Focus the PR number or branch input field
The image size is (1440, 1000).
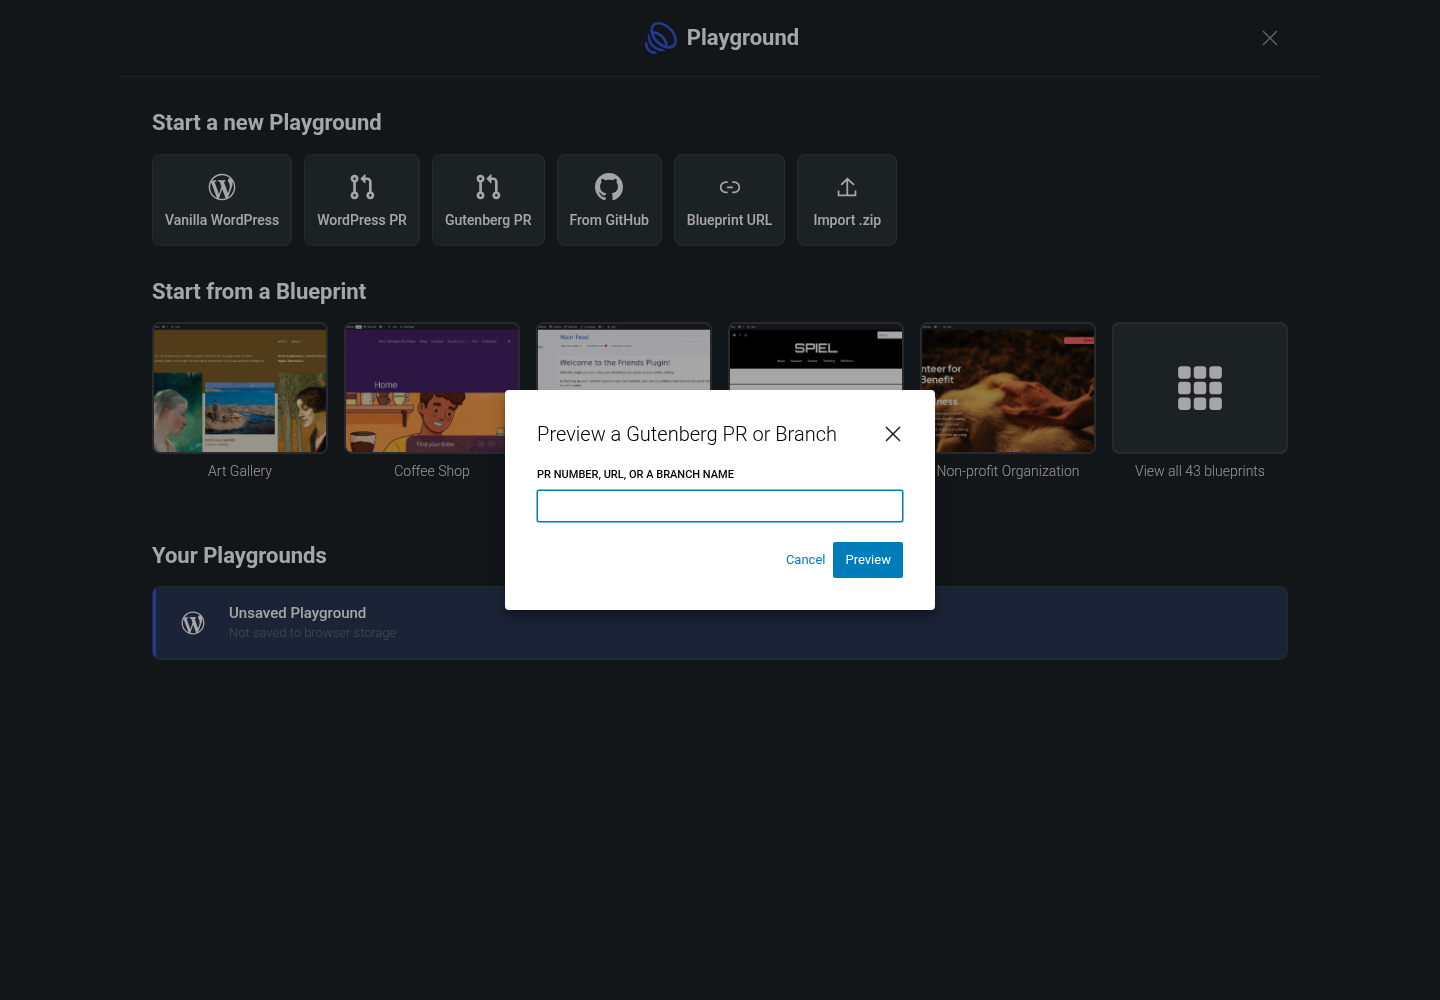[720, 506]
